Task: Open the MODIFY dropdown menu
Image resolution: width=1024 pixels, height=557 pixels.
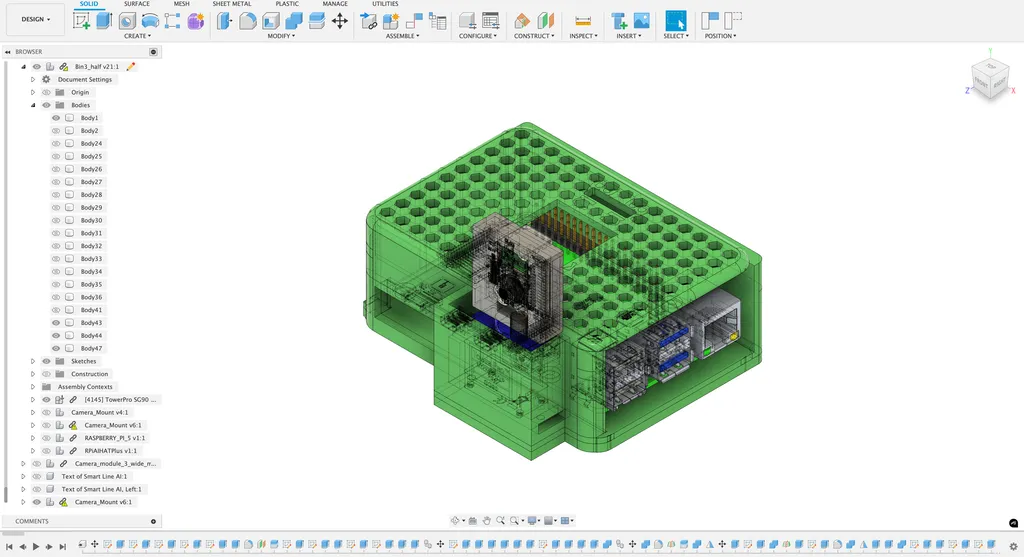Action: [281, 36]
